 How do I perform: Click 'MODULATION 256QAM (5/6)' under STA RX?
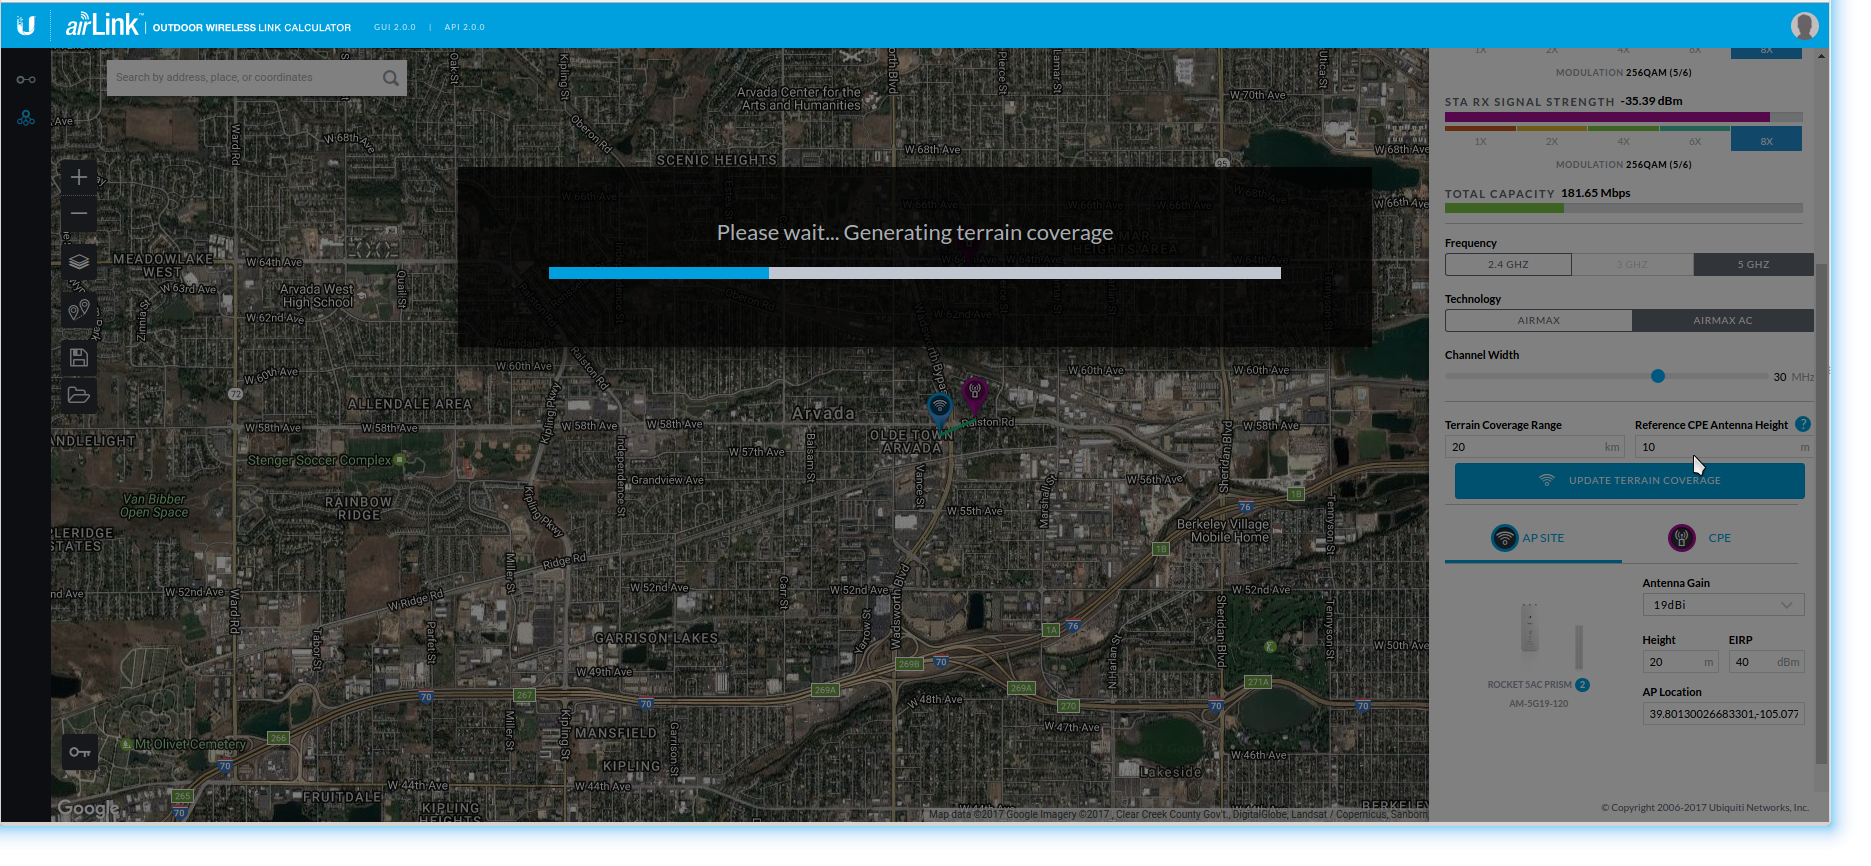click(x=1623, y=165)
